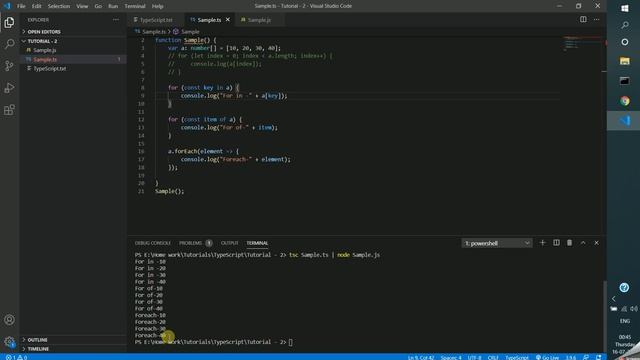Change the TypeScript language mode
Screen dimensions: 640x360
pyautogui.click(x=517, y=357)
